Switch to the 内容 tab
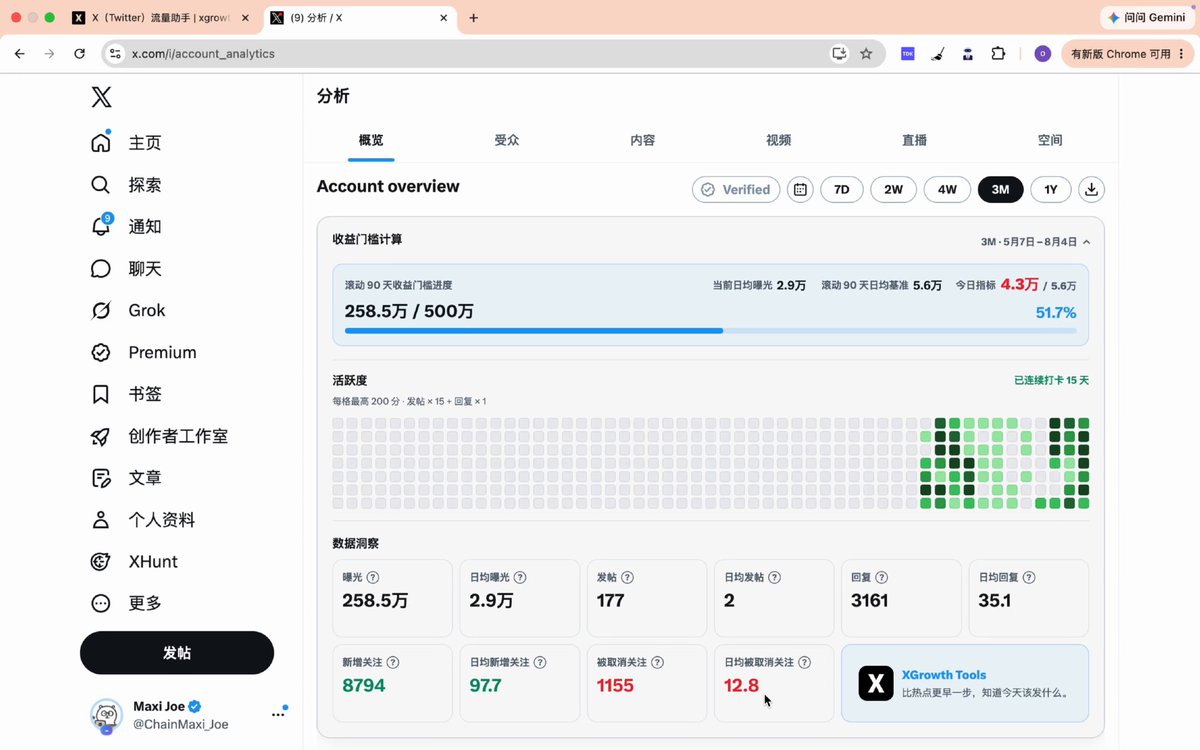This screenshot has width=1200, height=750. 643,141
